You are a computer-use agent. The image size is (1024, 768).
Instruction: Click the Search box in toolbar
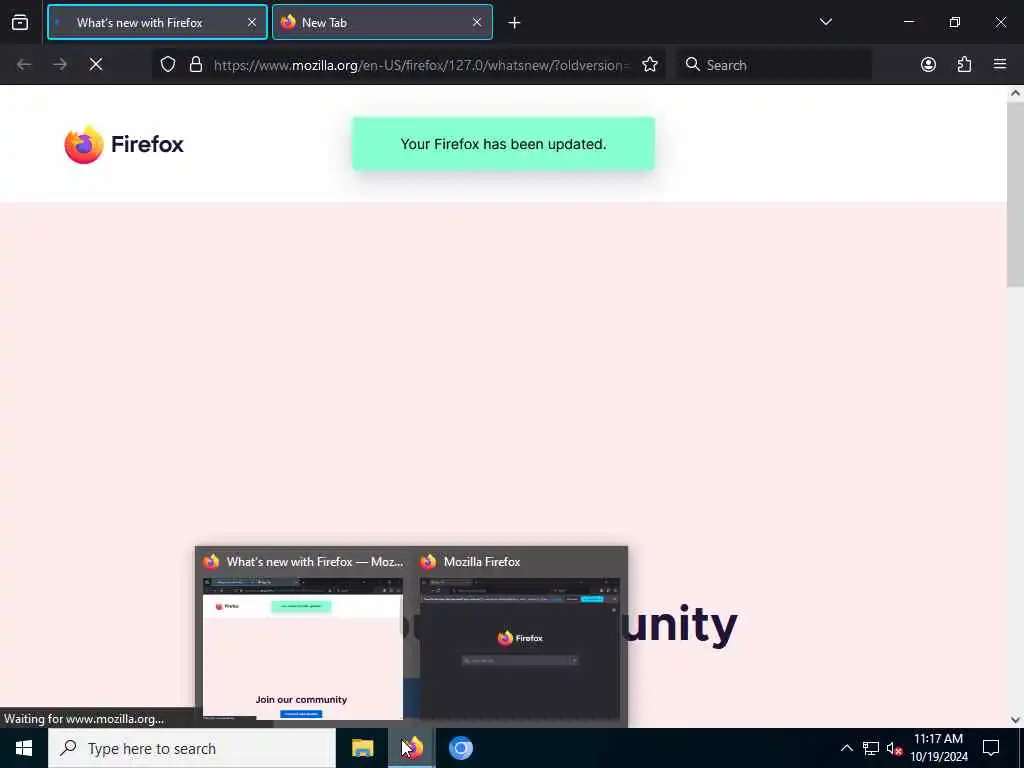774,65
